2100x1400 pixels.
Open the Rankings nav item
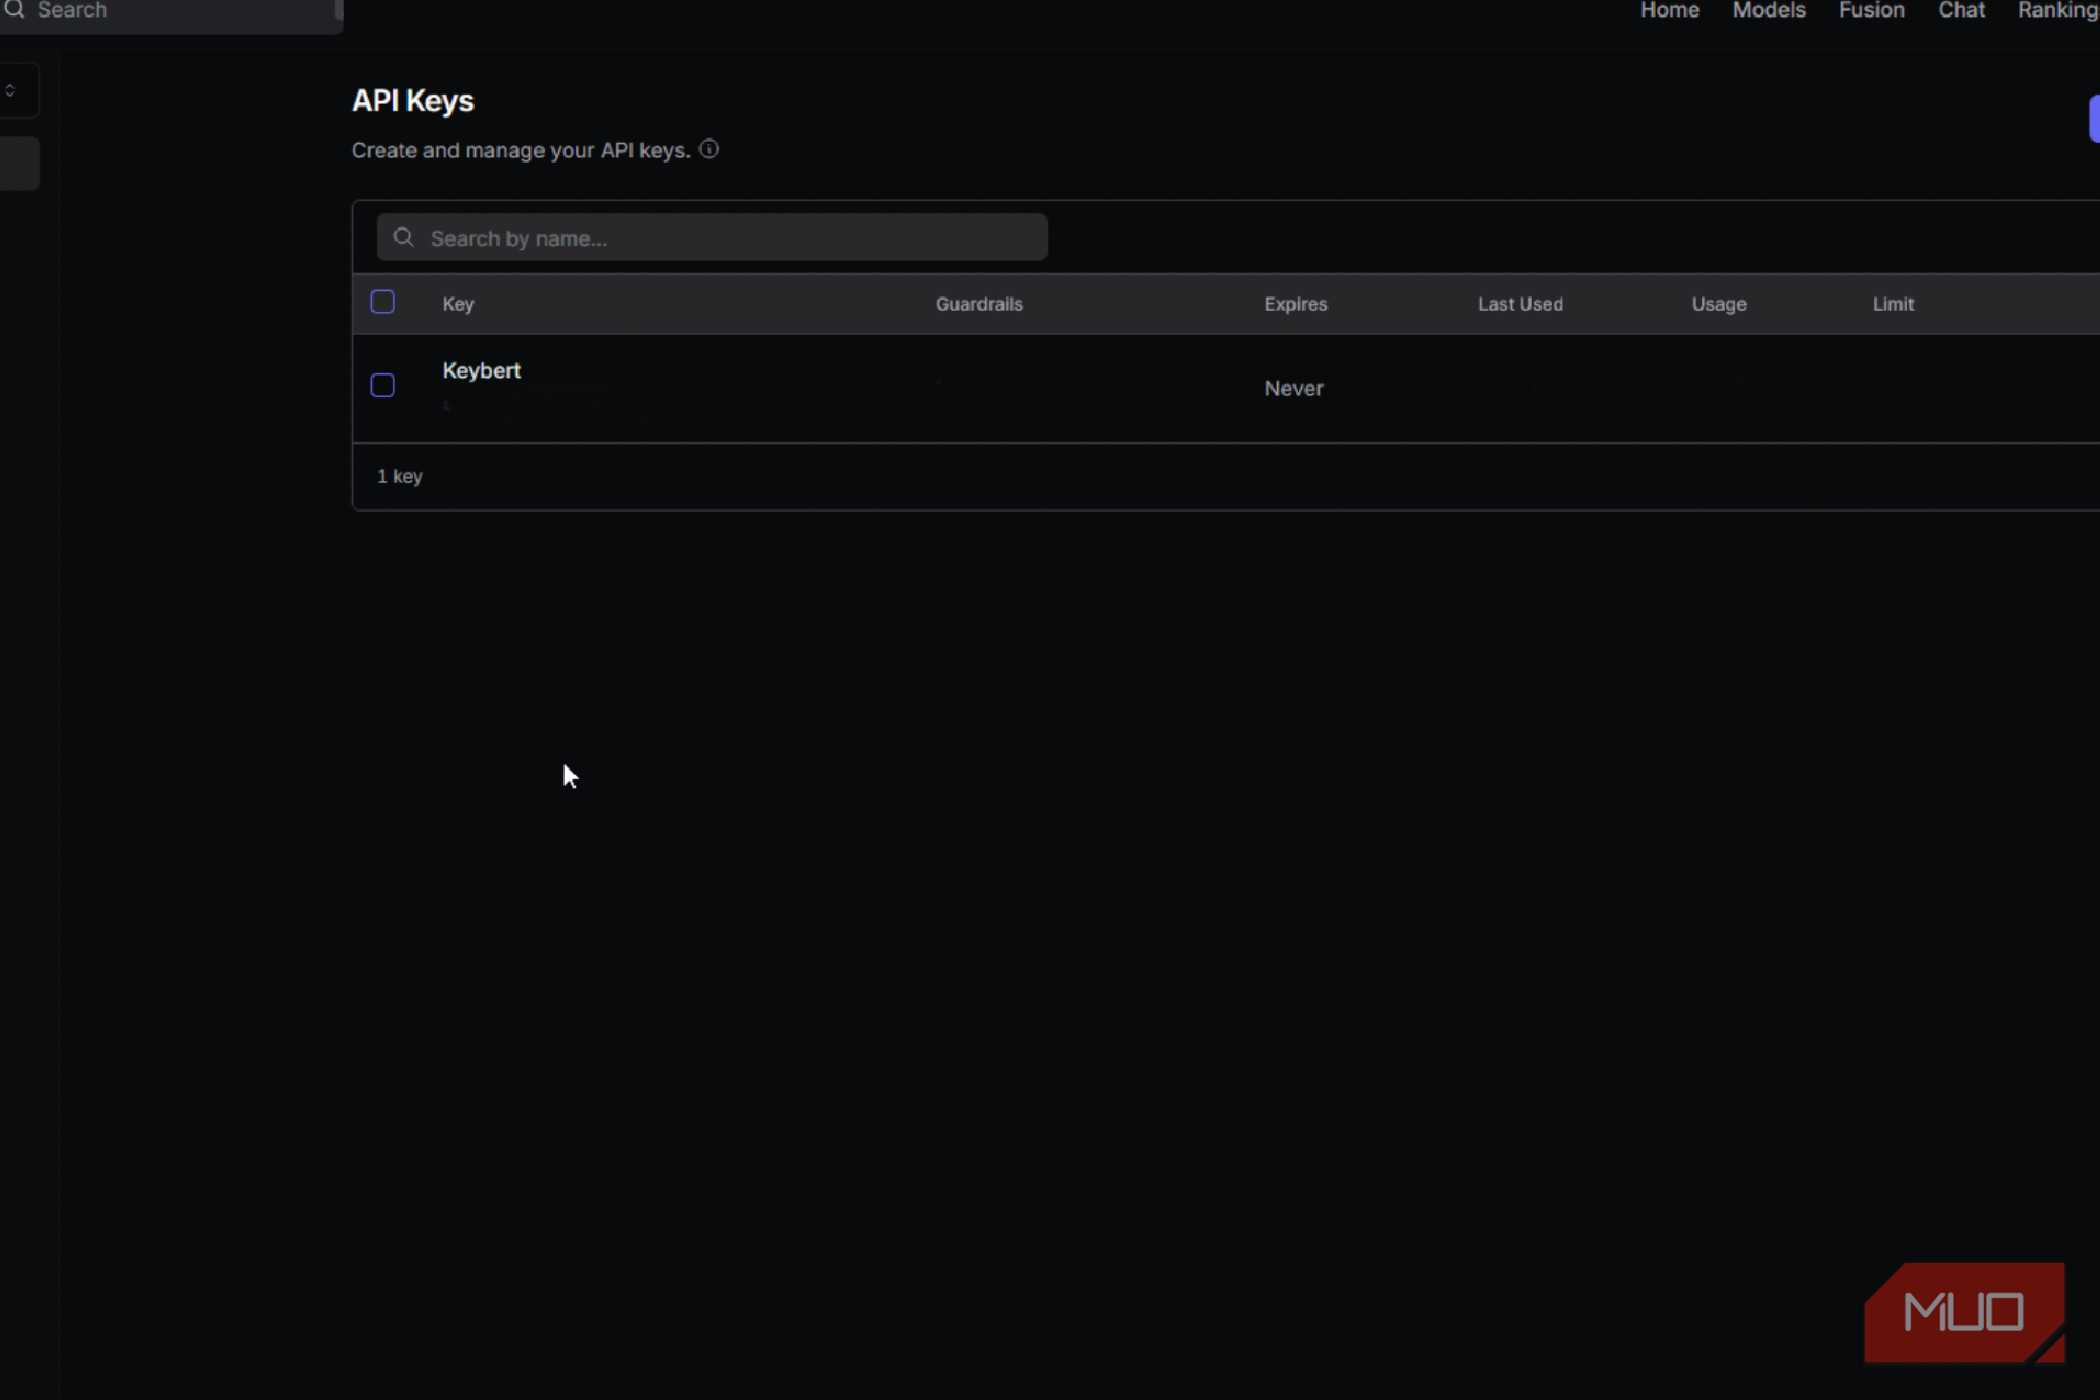[2058, 11]
